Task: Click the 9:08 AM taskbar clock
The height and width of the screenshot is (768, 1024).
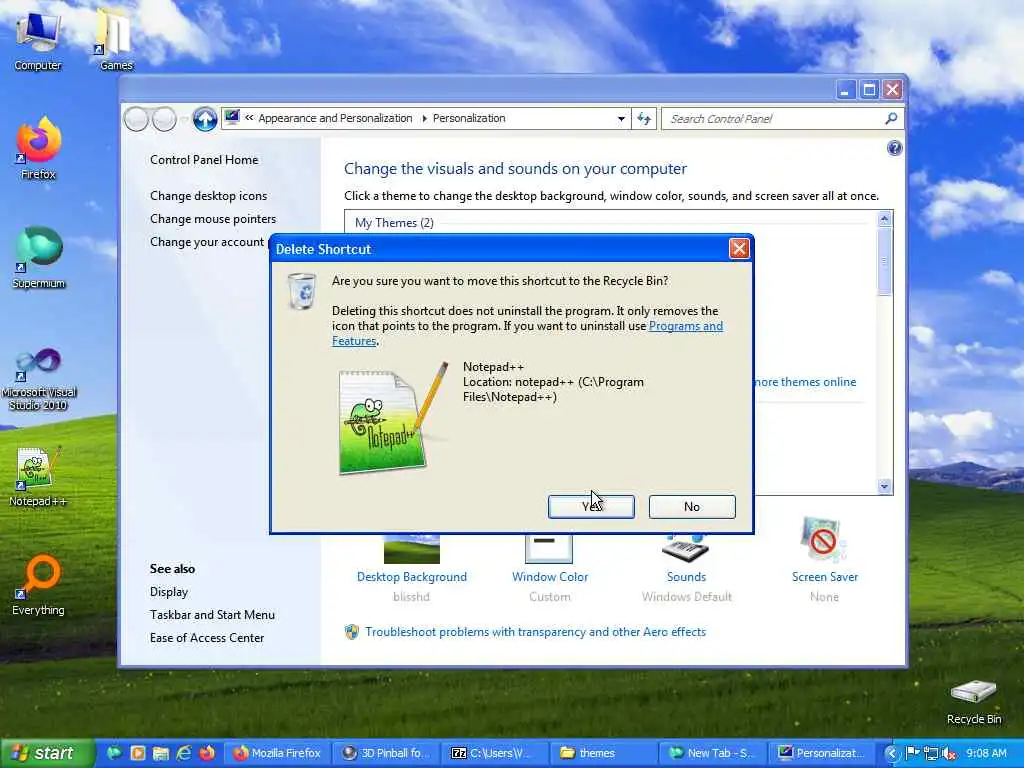Action: pyautogui.click(x=986, y=754)
